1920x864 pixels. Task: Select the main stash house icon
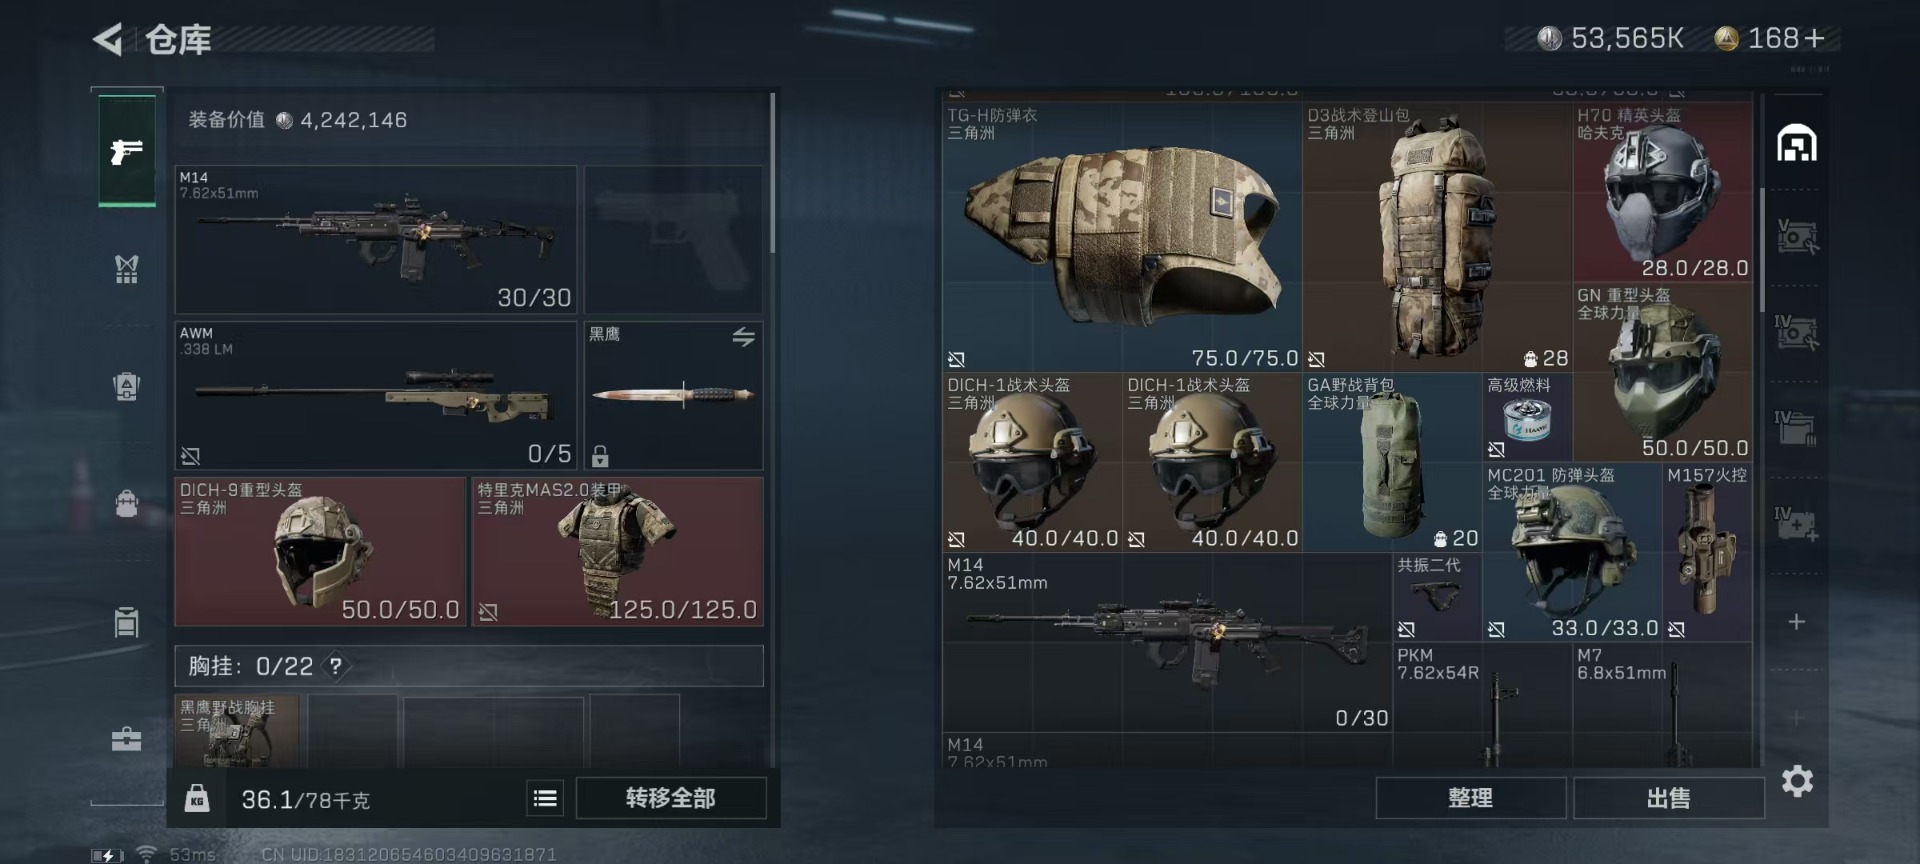1796,144
